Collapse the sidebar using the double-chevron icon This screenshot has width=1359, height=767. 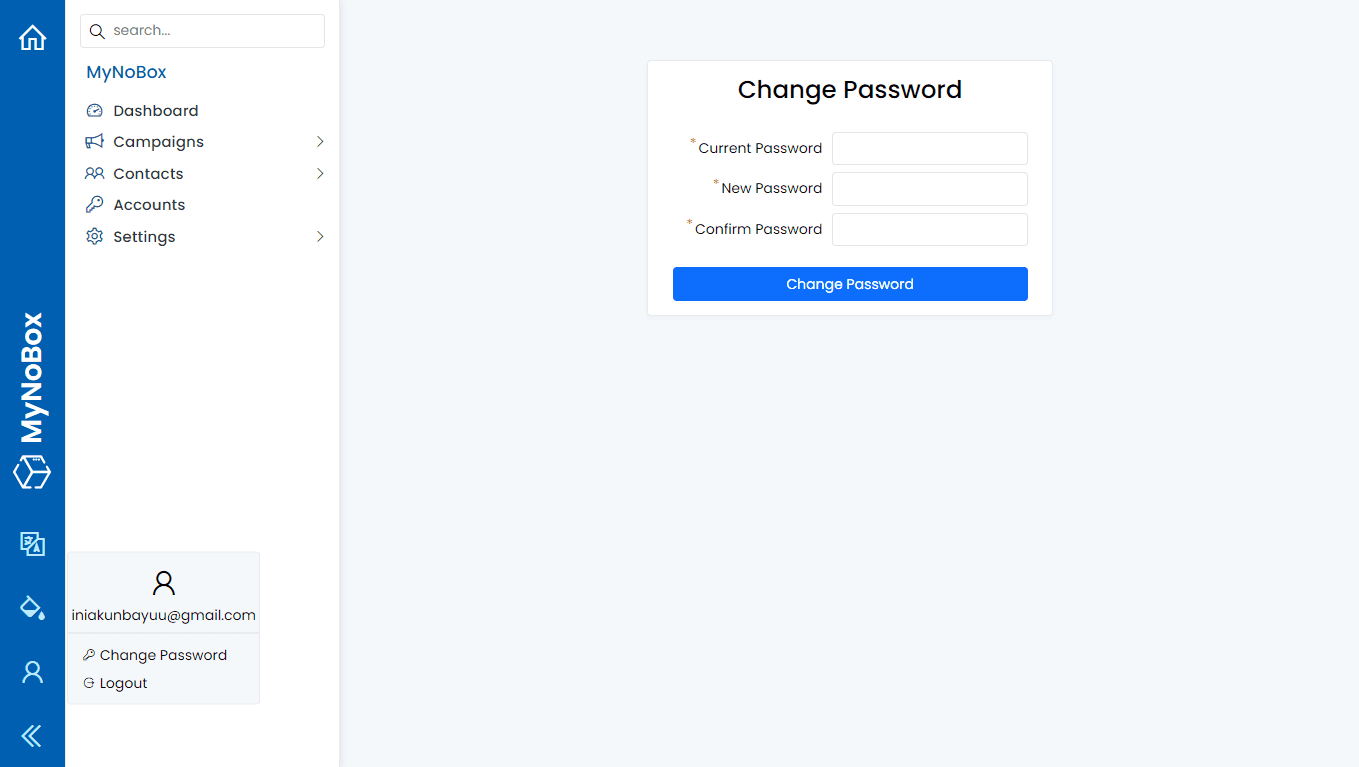32,736
